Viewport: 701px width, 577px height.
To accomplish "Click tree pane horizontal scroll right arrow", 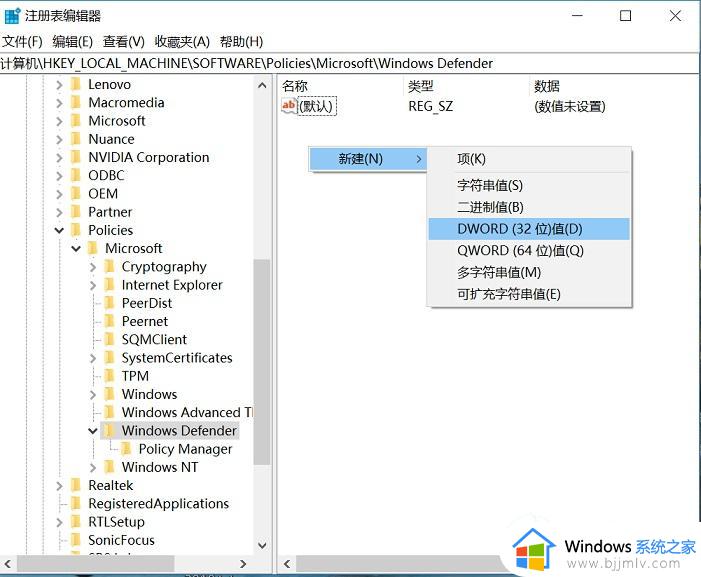I will (x=243, y=564).
